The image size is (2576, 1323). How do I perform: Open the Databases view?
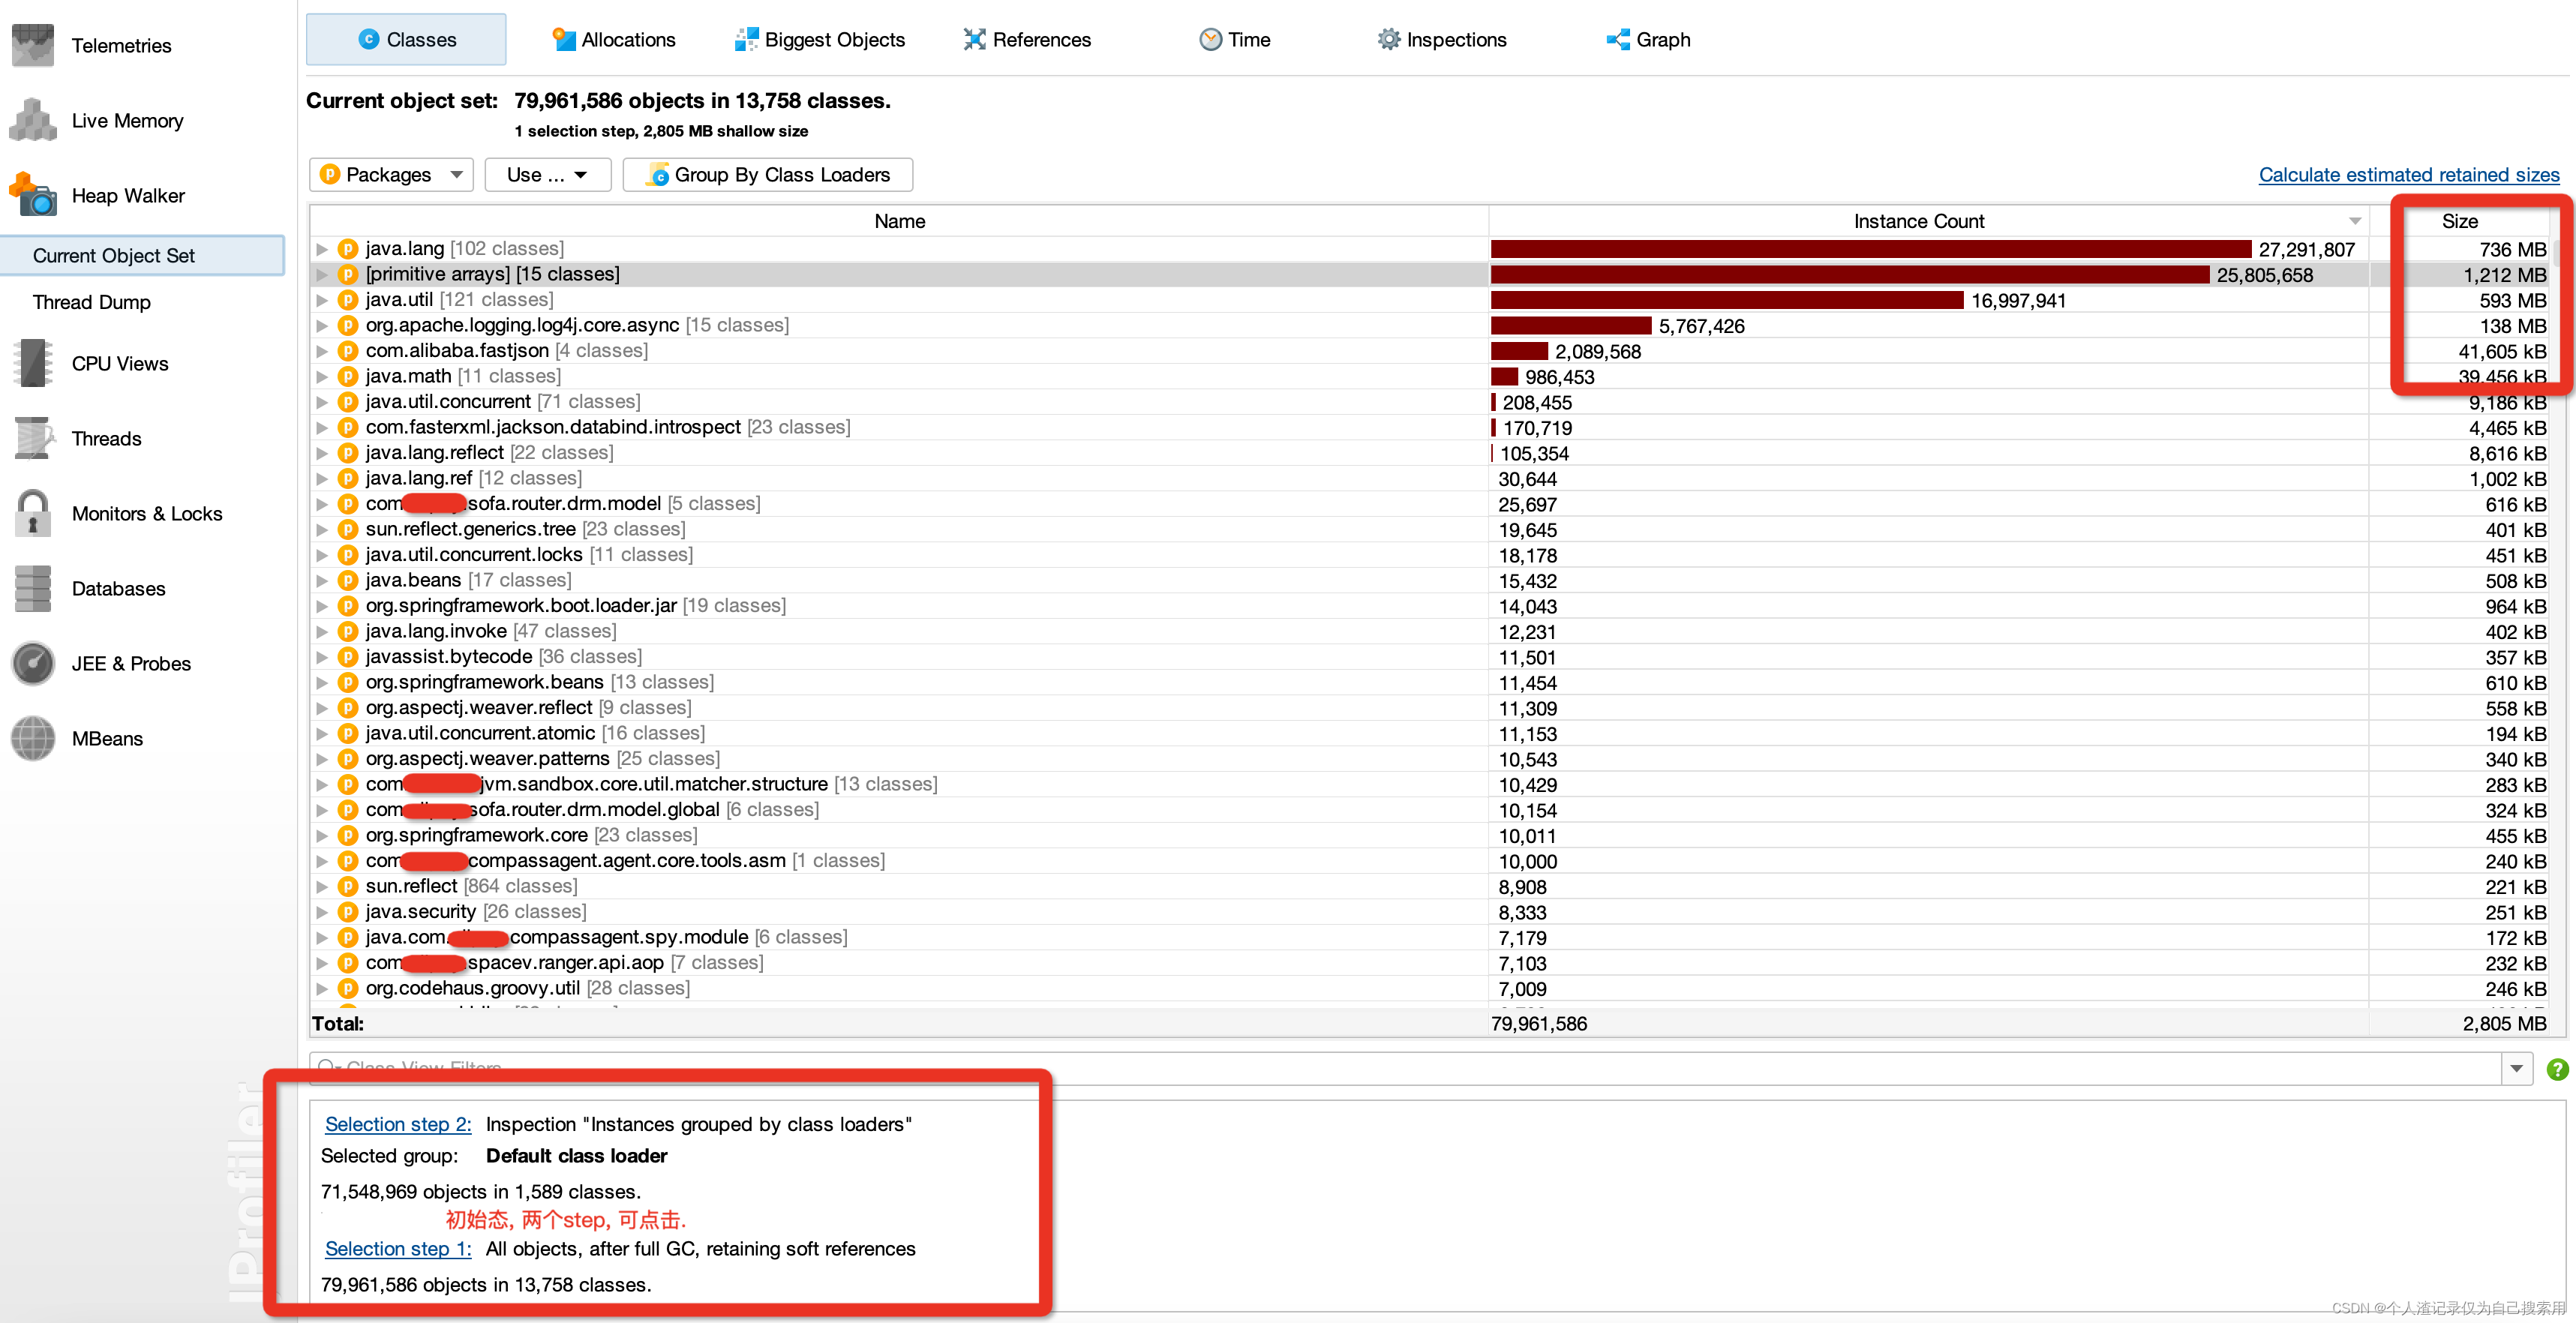pyautogui.click(x=118, y=588)
